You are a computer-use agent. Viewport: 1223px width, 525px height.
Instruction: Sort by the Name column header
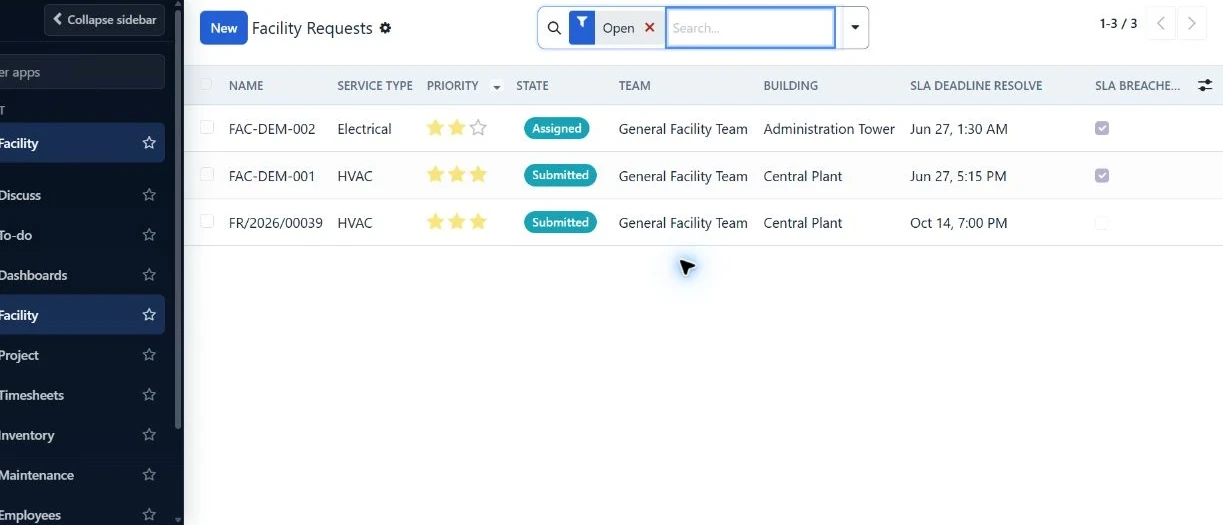(x=246, y=86)
